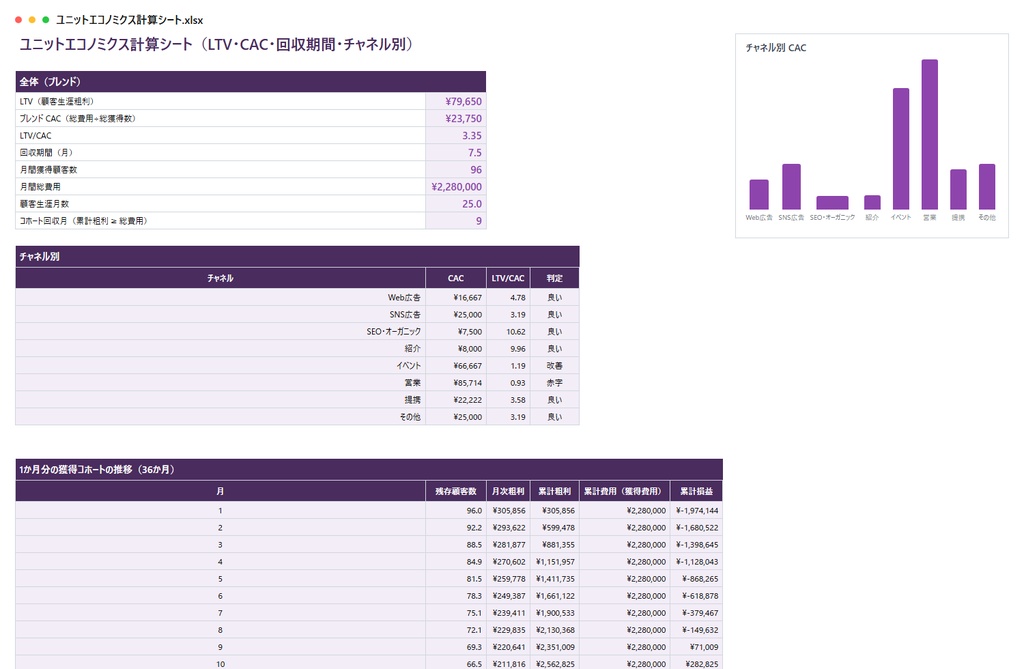Viewport: 1024px width, 669px height.
Task: Click the 提携 bar in the chart
Action: [x=958, y=189]
